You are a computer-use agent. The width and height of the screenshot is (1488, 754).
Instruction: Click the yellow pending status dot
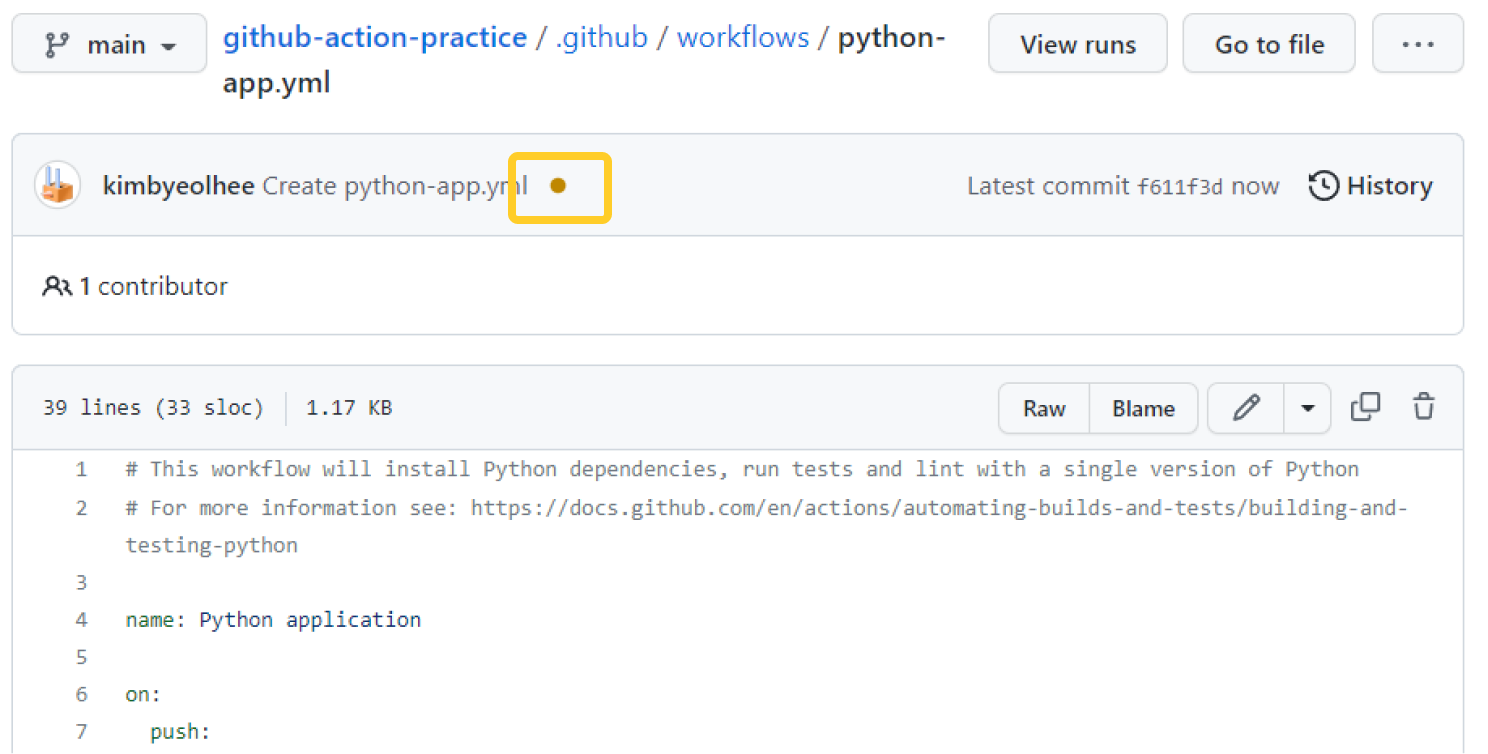coord(558,186)
